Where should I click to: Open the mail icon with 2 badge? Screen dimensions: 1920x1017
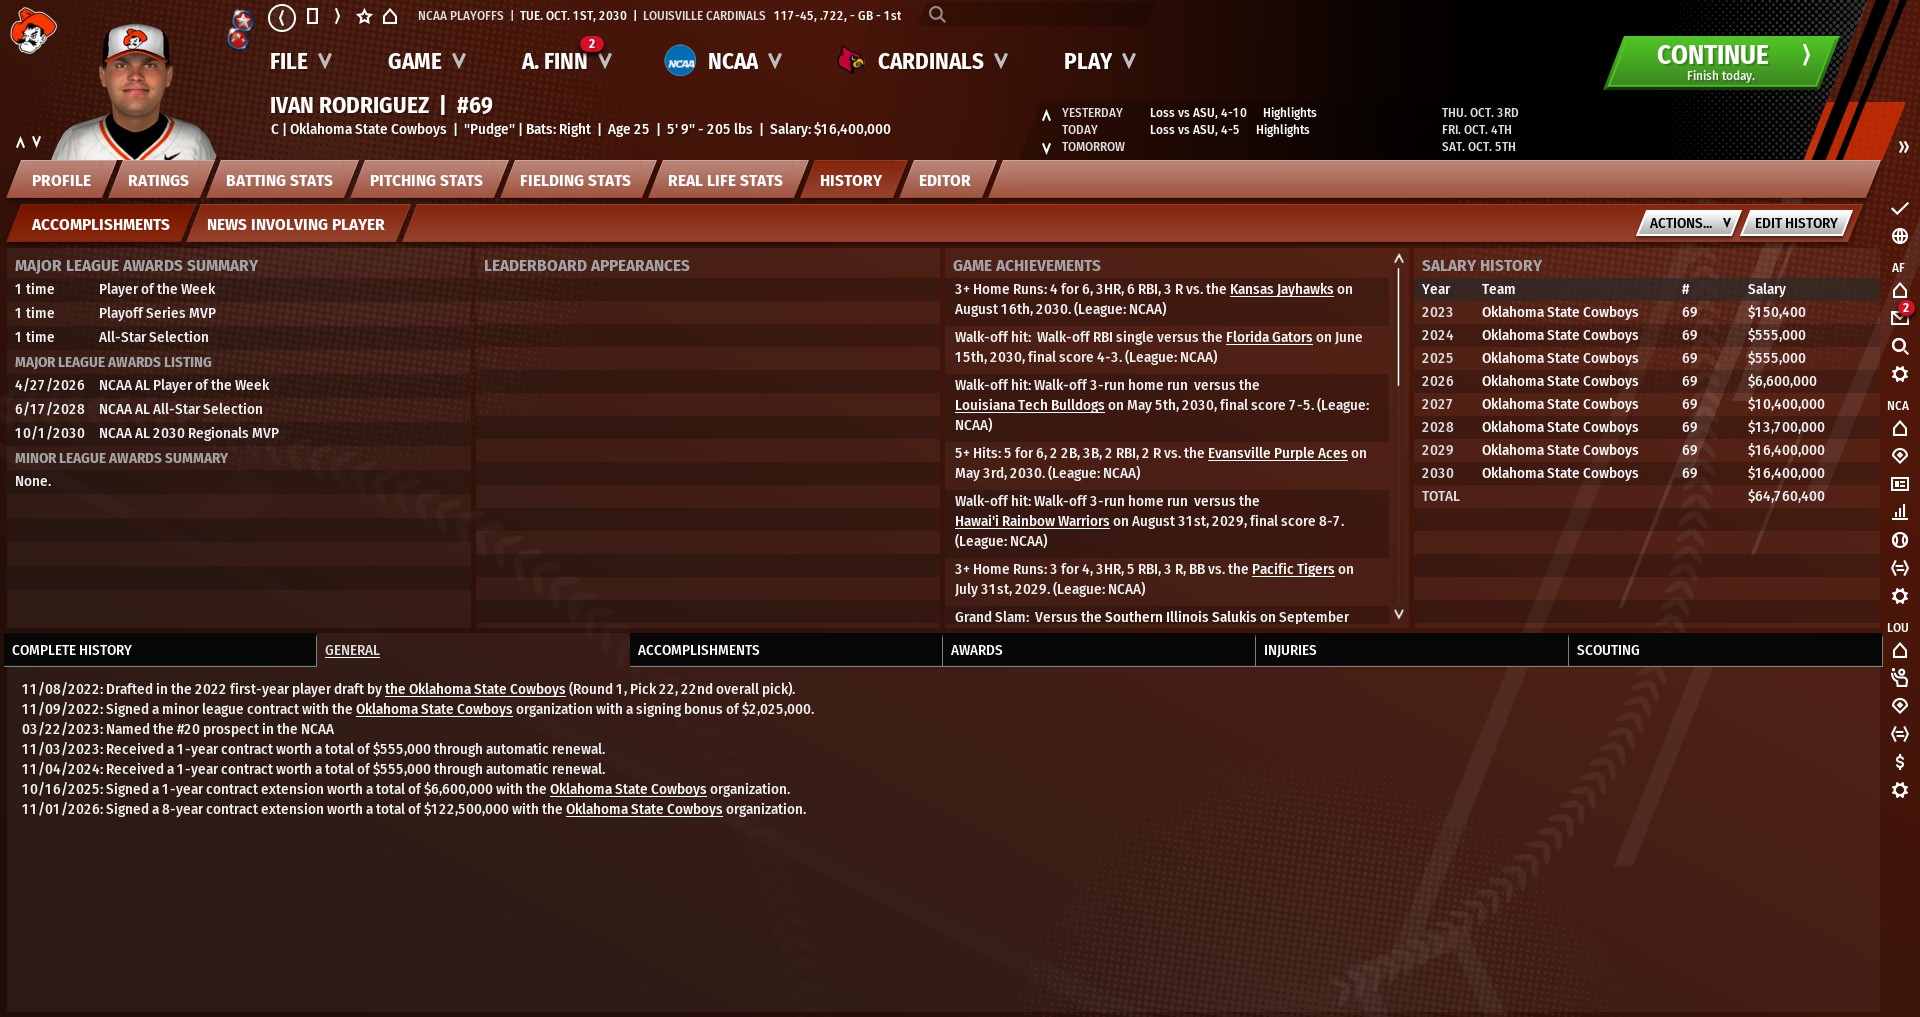click(x=1900, y=317)
